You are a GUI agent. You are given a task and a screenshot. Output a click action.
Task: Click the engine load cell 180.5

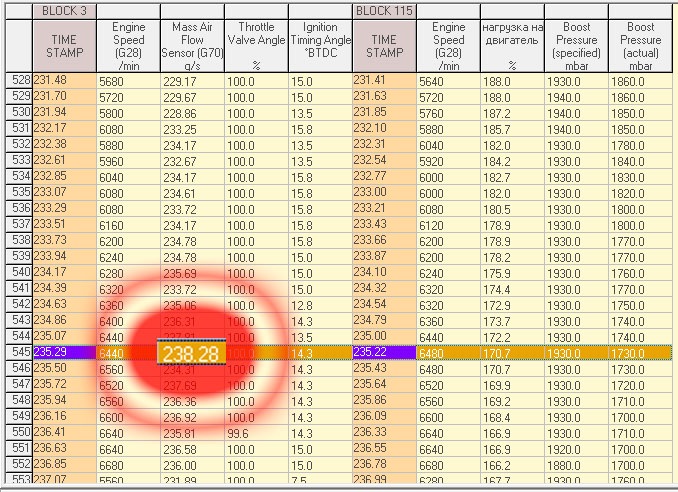click(512, 209)
